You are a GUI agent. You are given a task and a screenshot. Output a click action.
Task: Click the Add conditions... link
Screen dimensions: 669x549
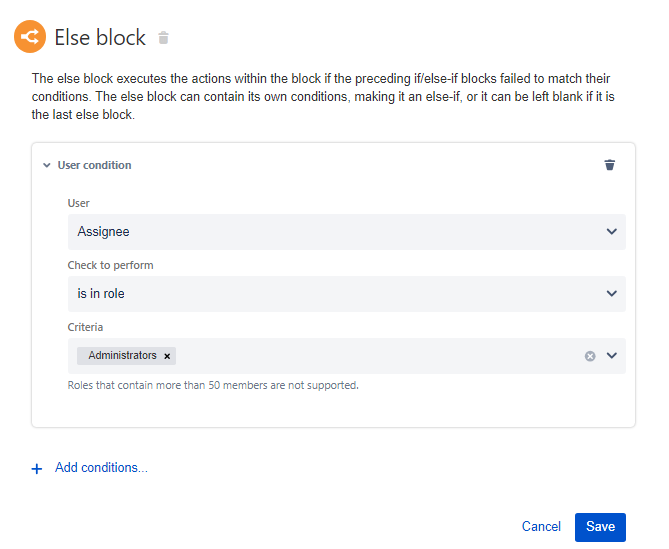point(101,468)
